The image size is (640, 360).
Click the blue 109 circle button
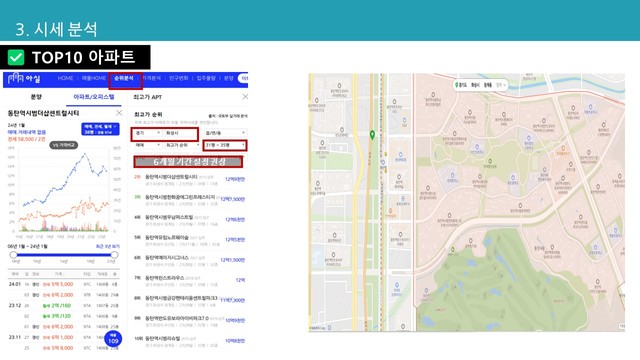tap(113, 339)
